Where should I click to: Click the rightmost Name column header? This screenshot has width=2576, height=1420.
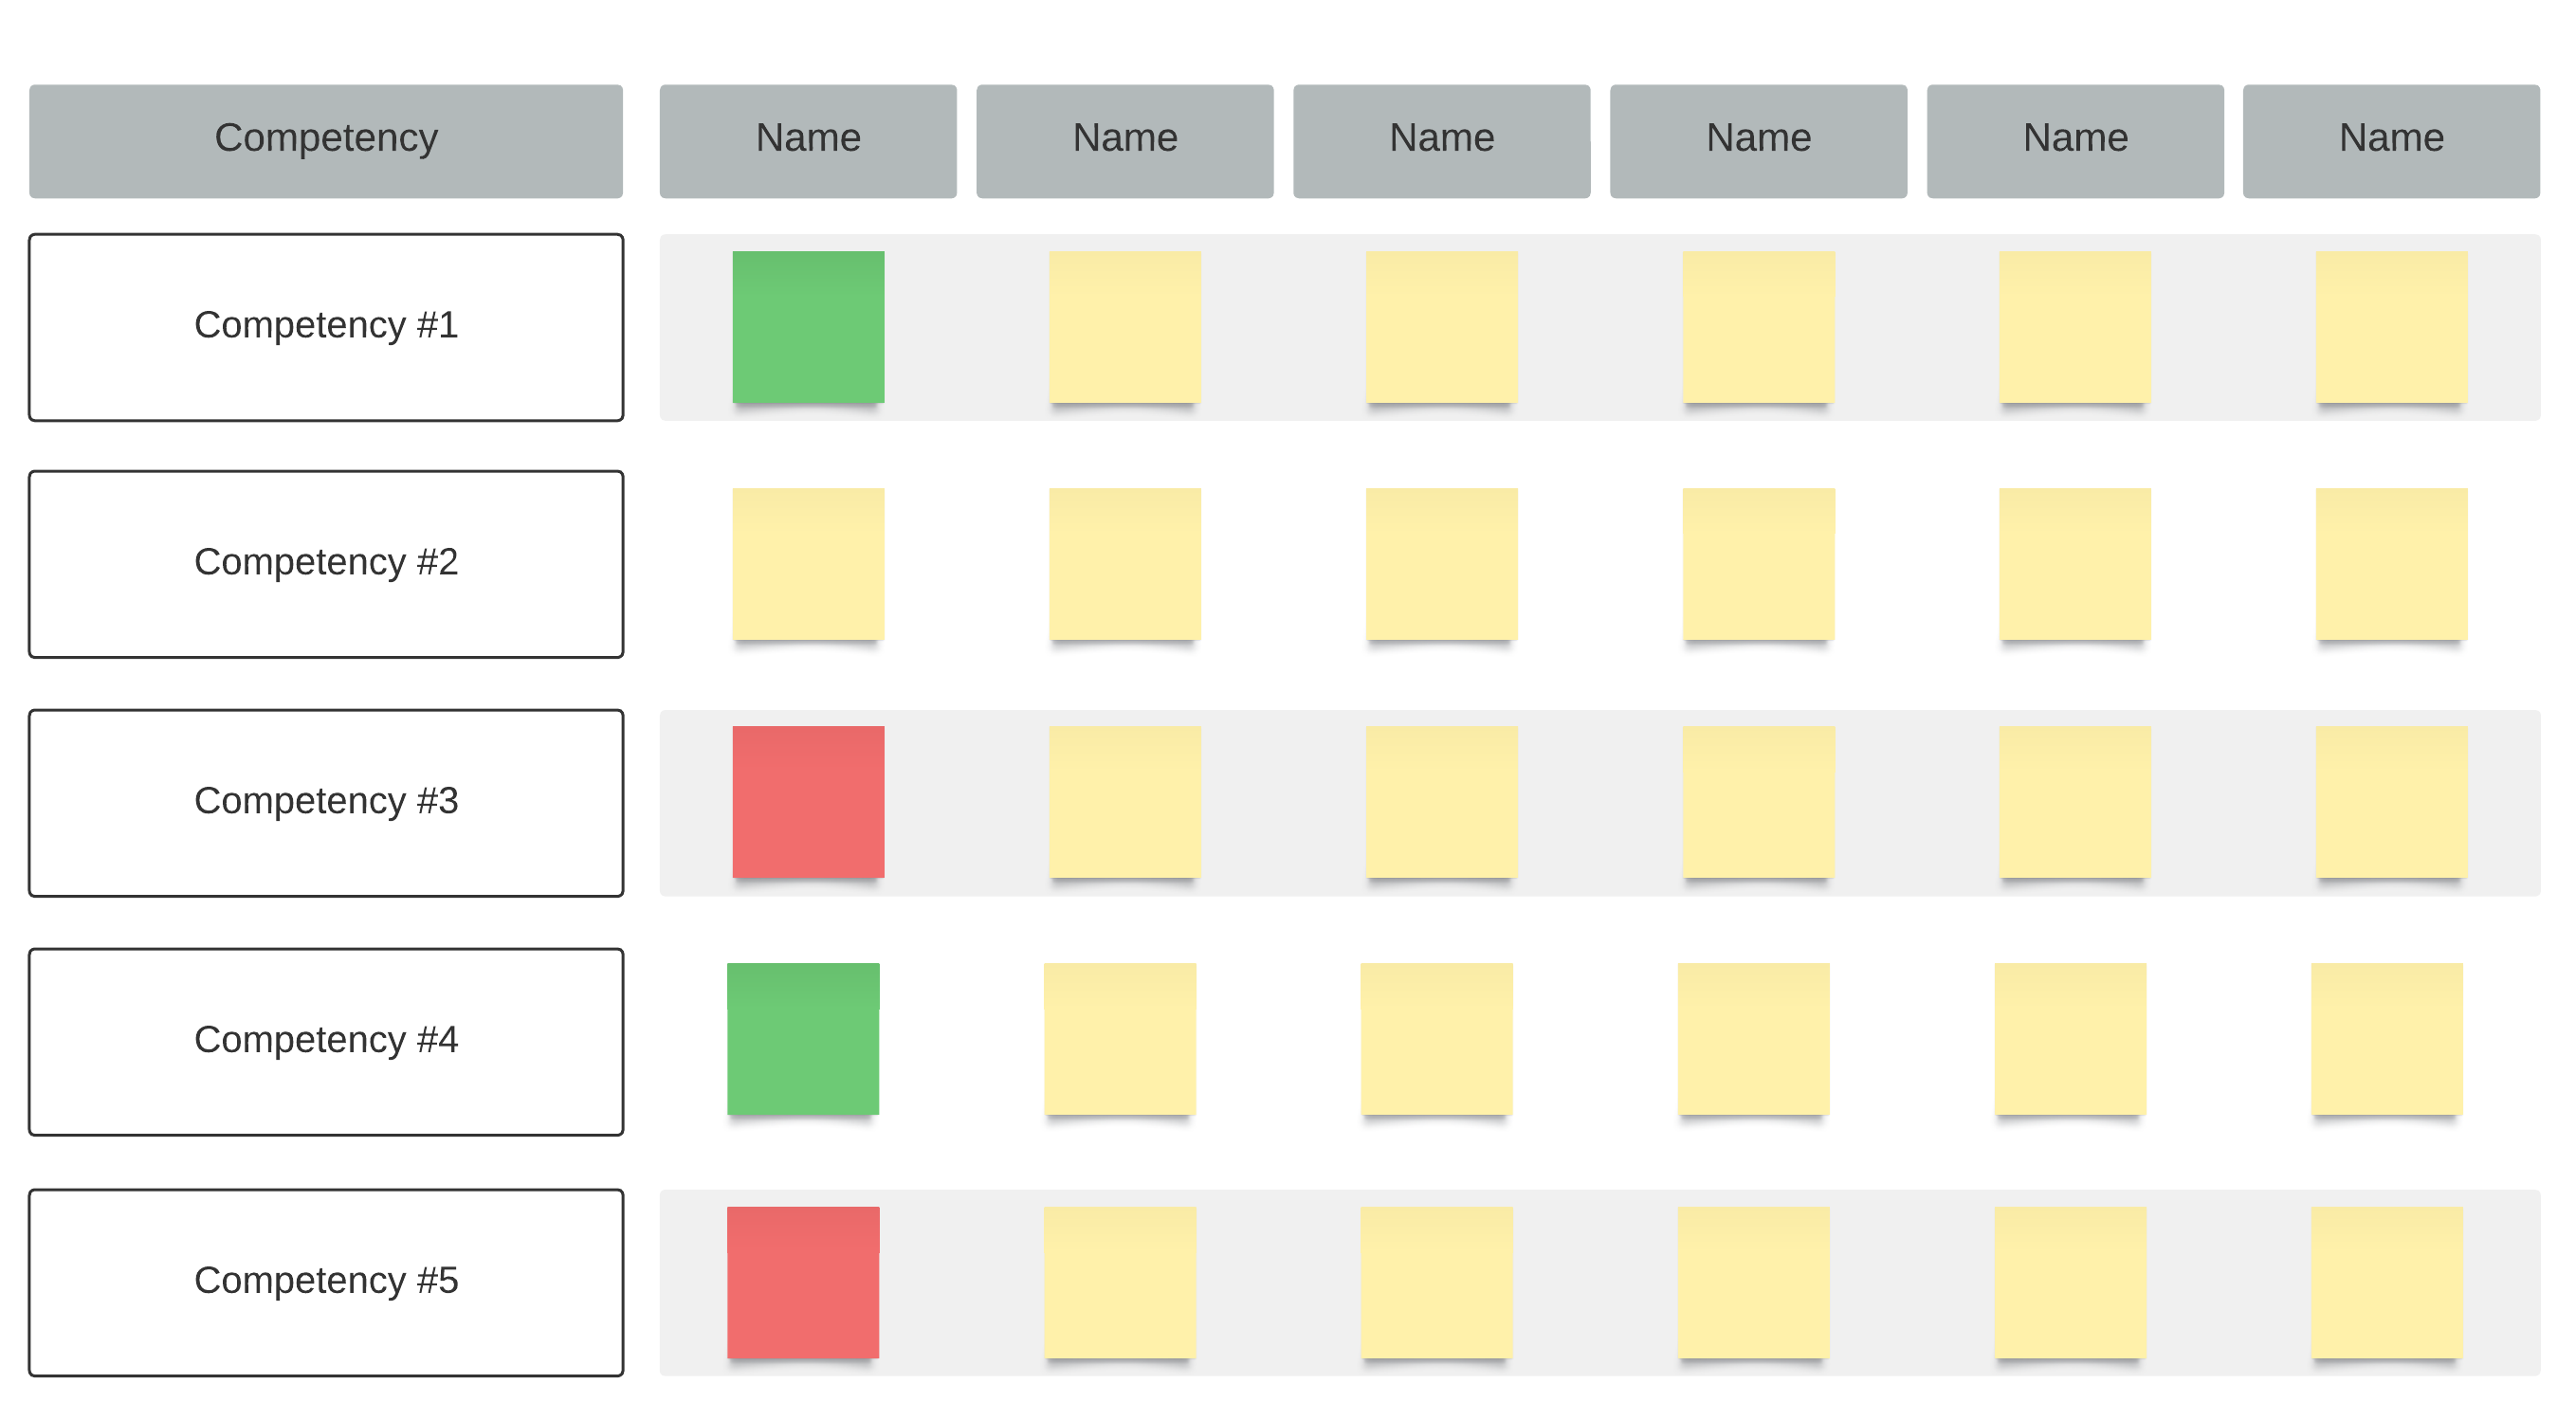pos(2391,141)
